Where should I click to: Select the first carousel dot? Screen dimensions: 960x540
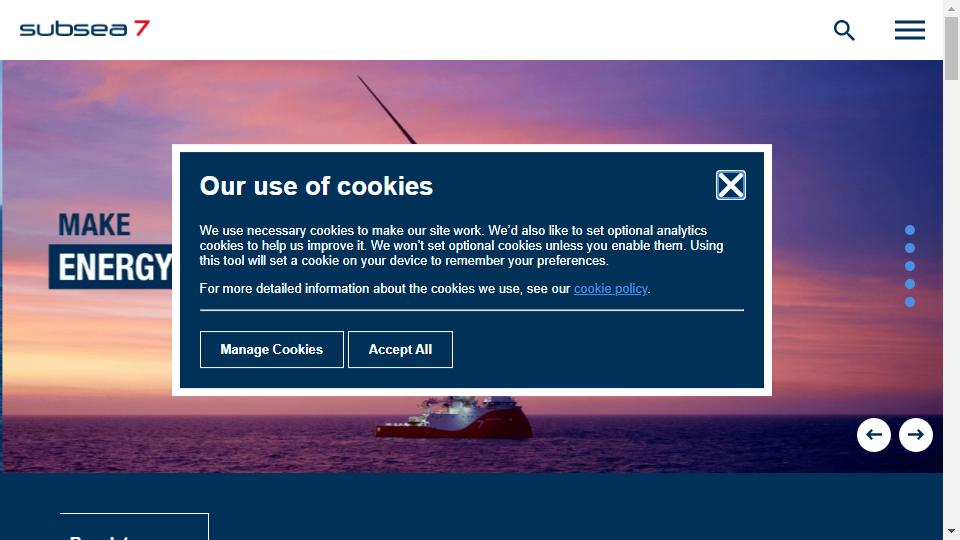pos(910,230)
